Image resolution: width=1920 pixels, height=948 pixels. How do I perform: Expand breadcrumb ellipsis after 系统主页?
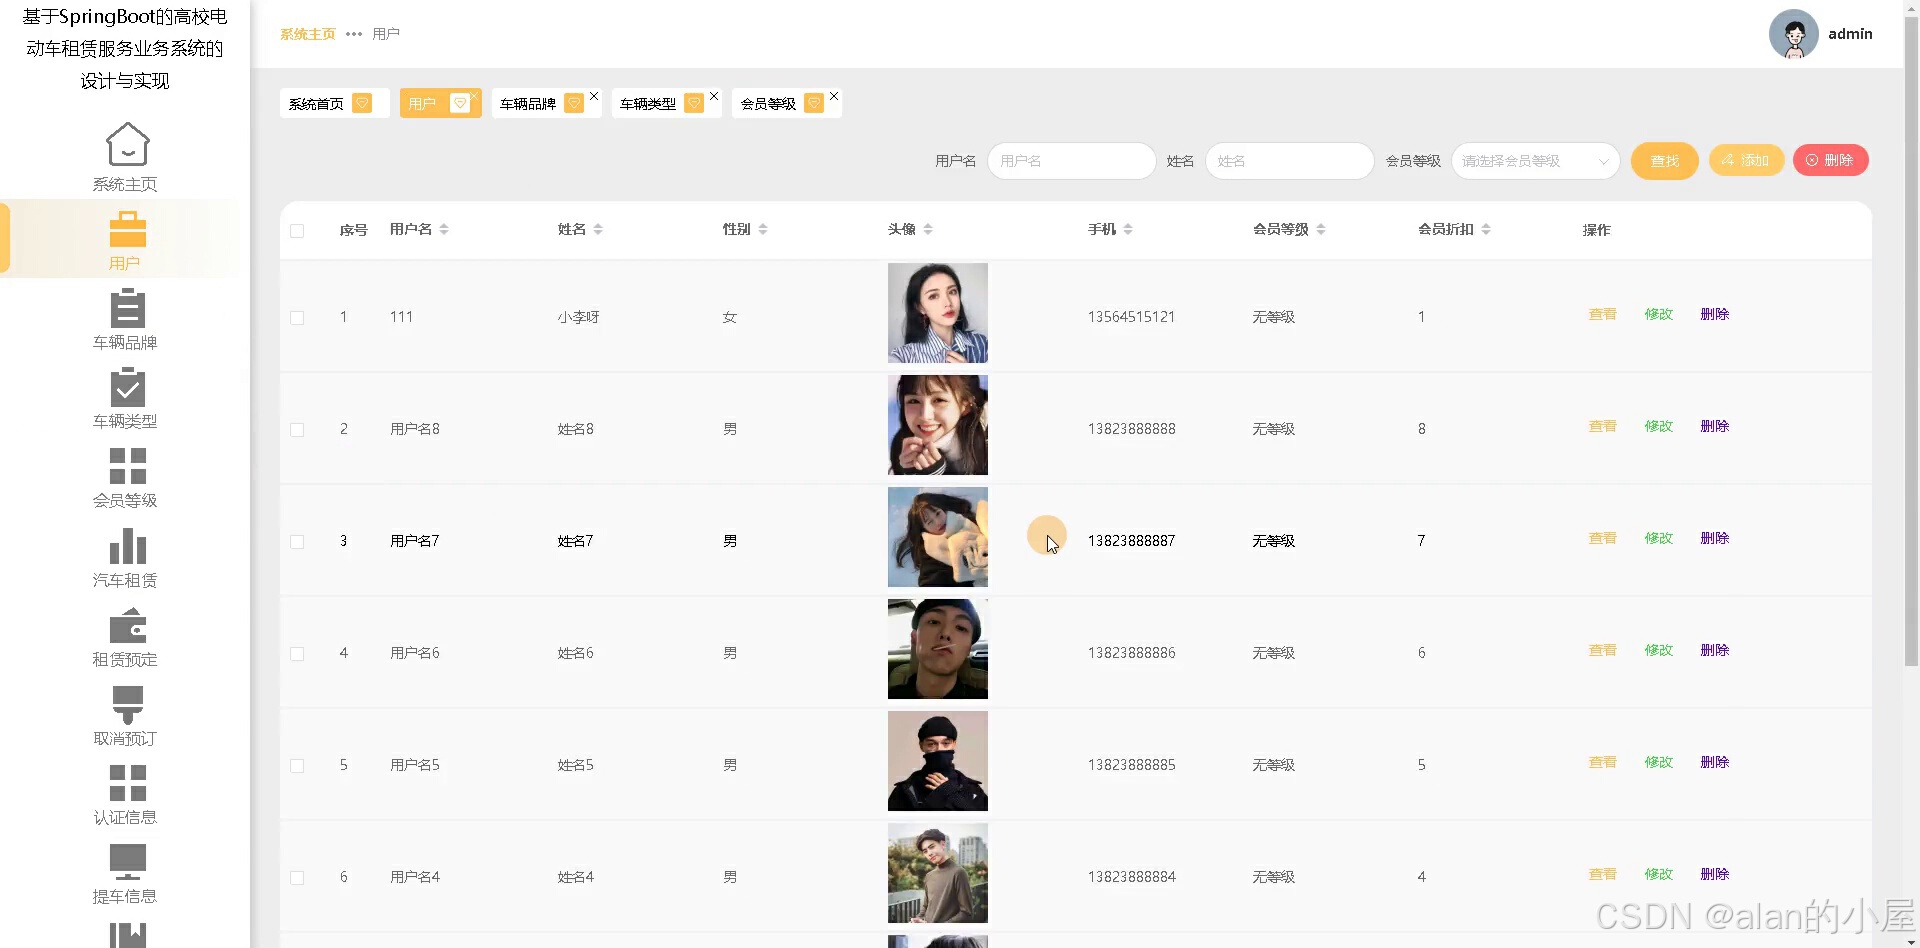(354, 34)
